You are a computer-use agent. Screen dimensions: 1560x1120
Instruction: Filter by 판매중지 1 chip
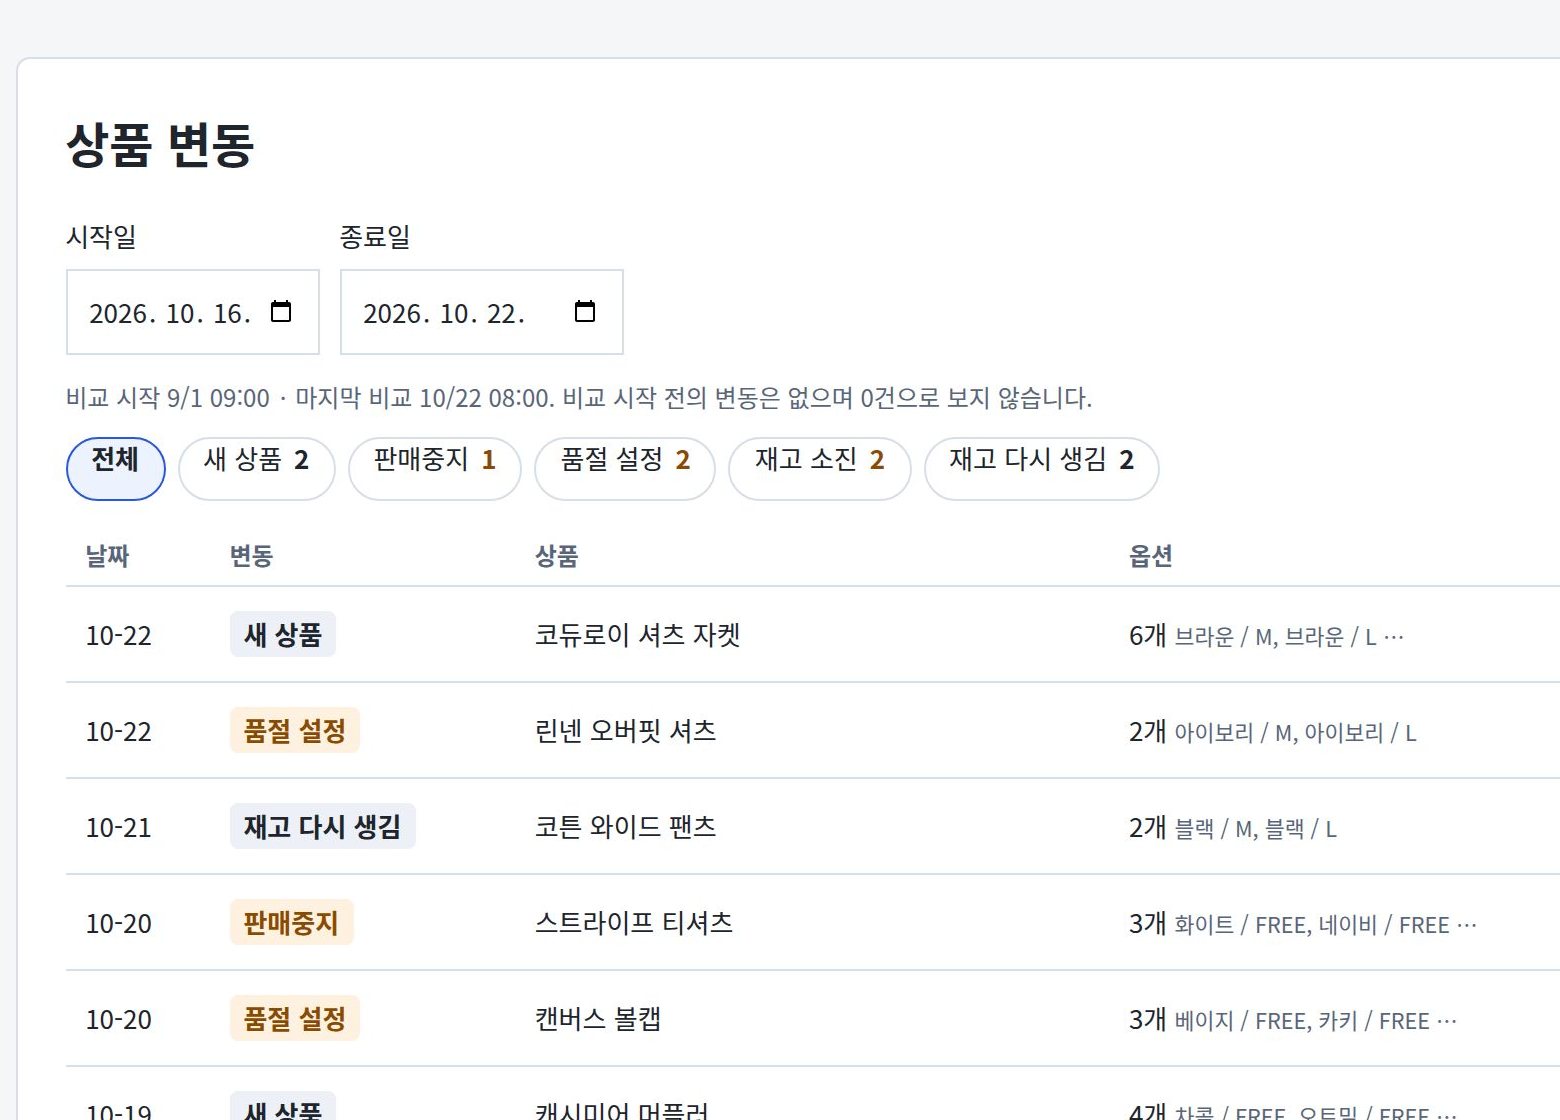[x=435, y=468]
